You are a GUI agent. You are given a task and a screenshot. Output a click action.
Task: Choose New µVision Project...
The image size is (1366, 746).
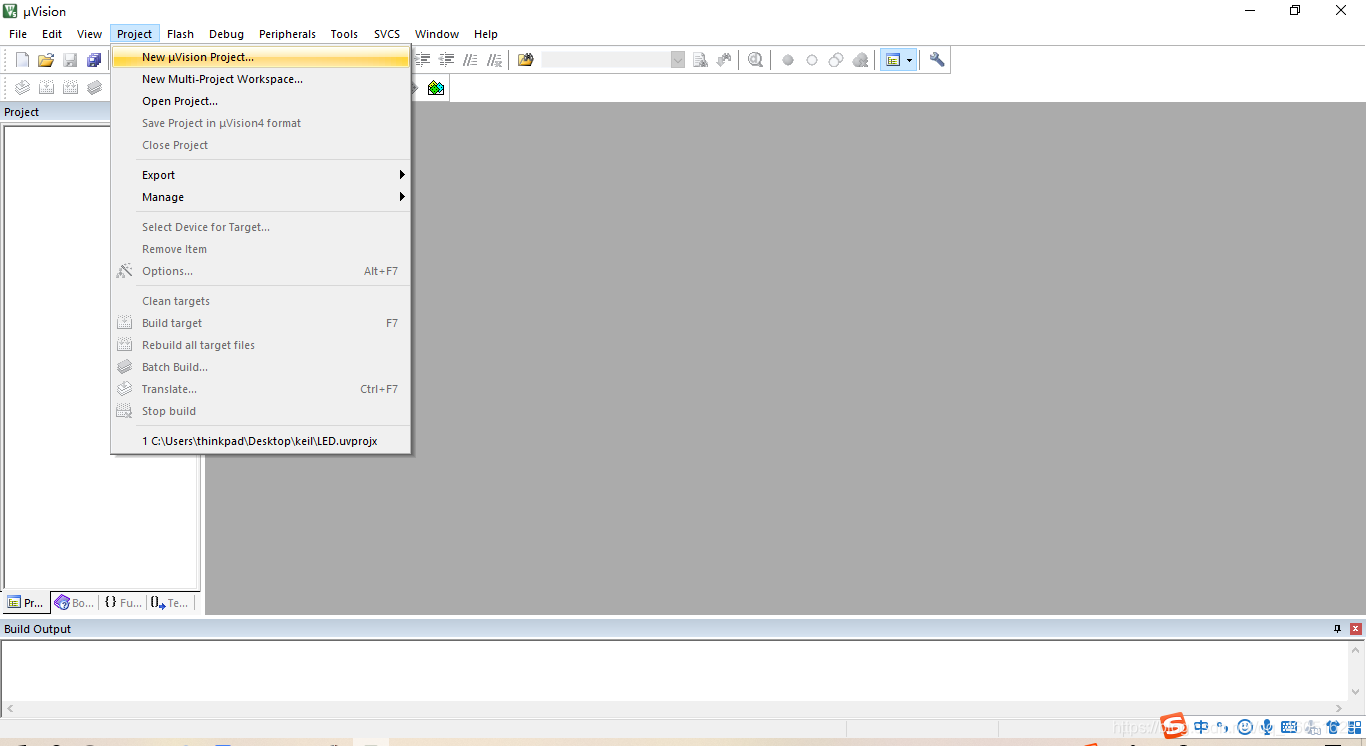point(261,57)
